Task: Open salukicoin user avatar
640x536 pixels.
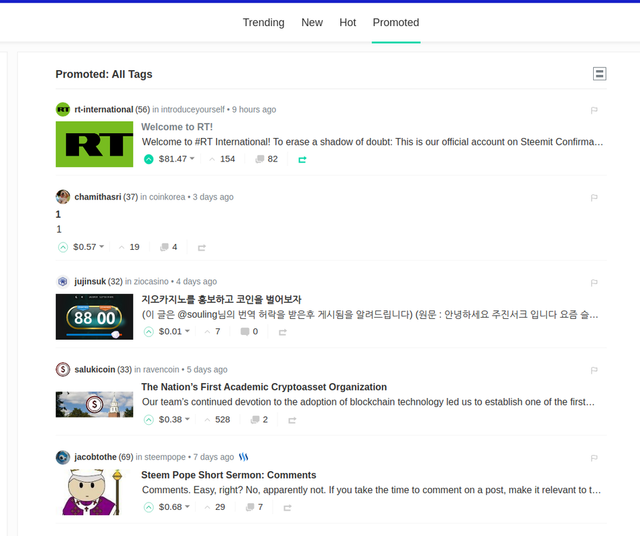Action: 63,369
